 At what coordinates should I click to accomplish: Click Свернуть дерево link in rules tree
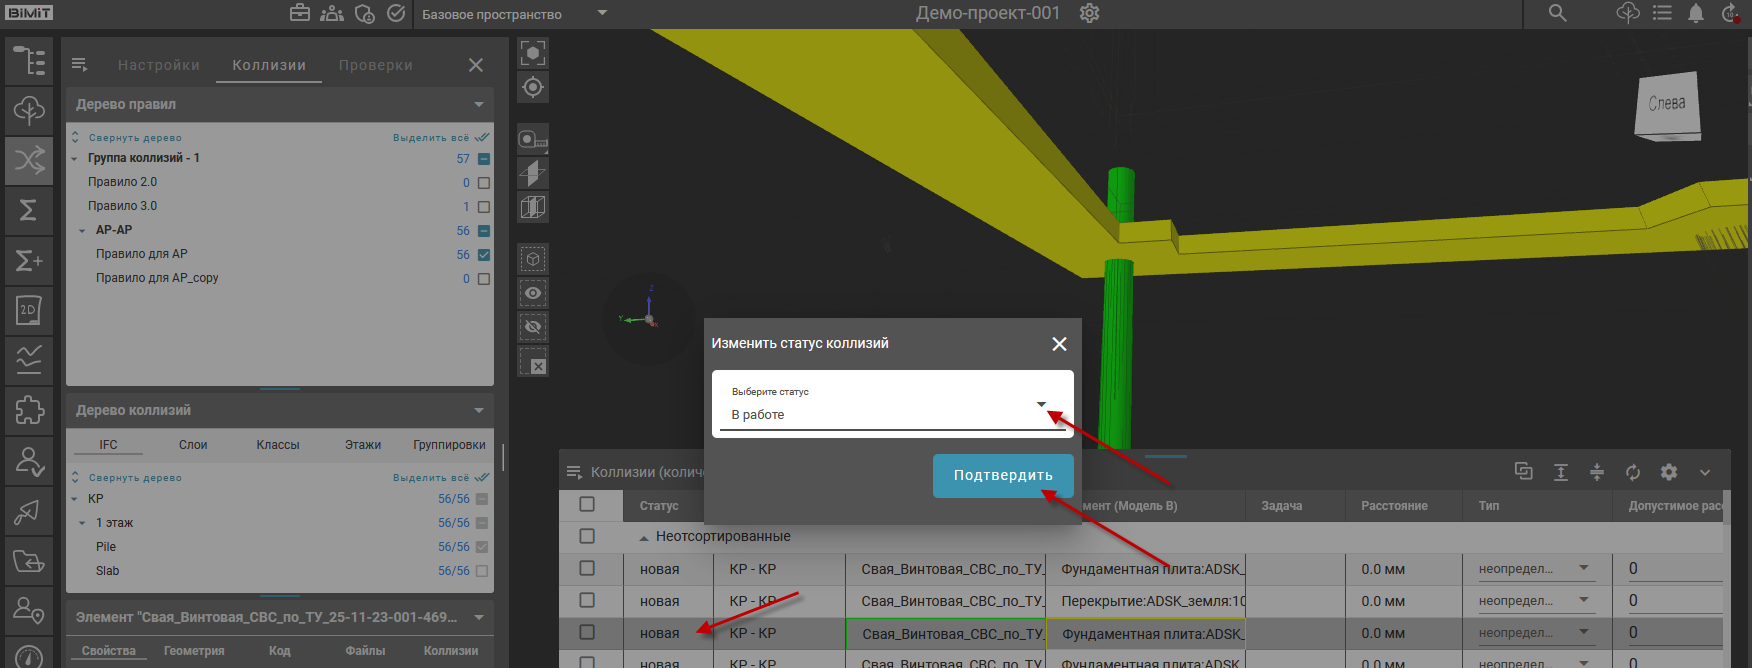135,138
